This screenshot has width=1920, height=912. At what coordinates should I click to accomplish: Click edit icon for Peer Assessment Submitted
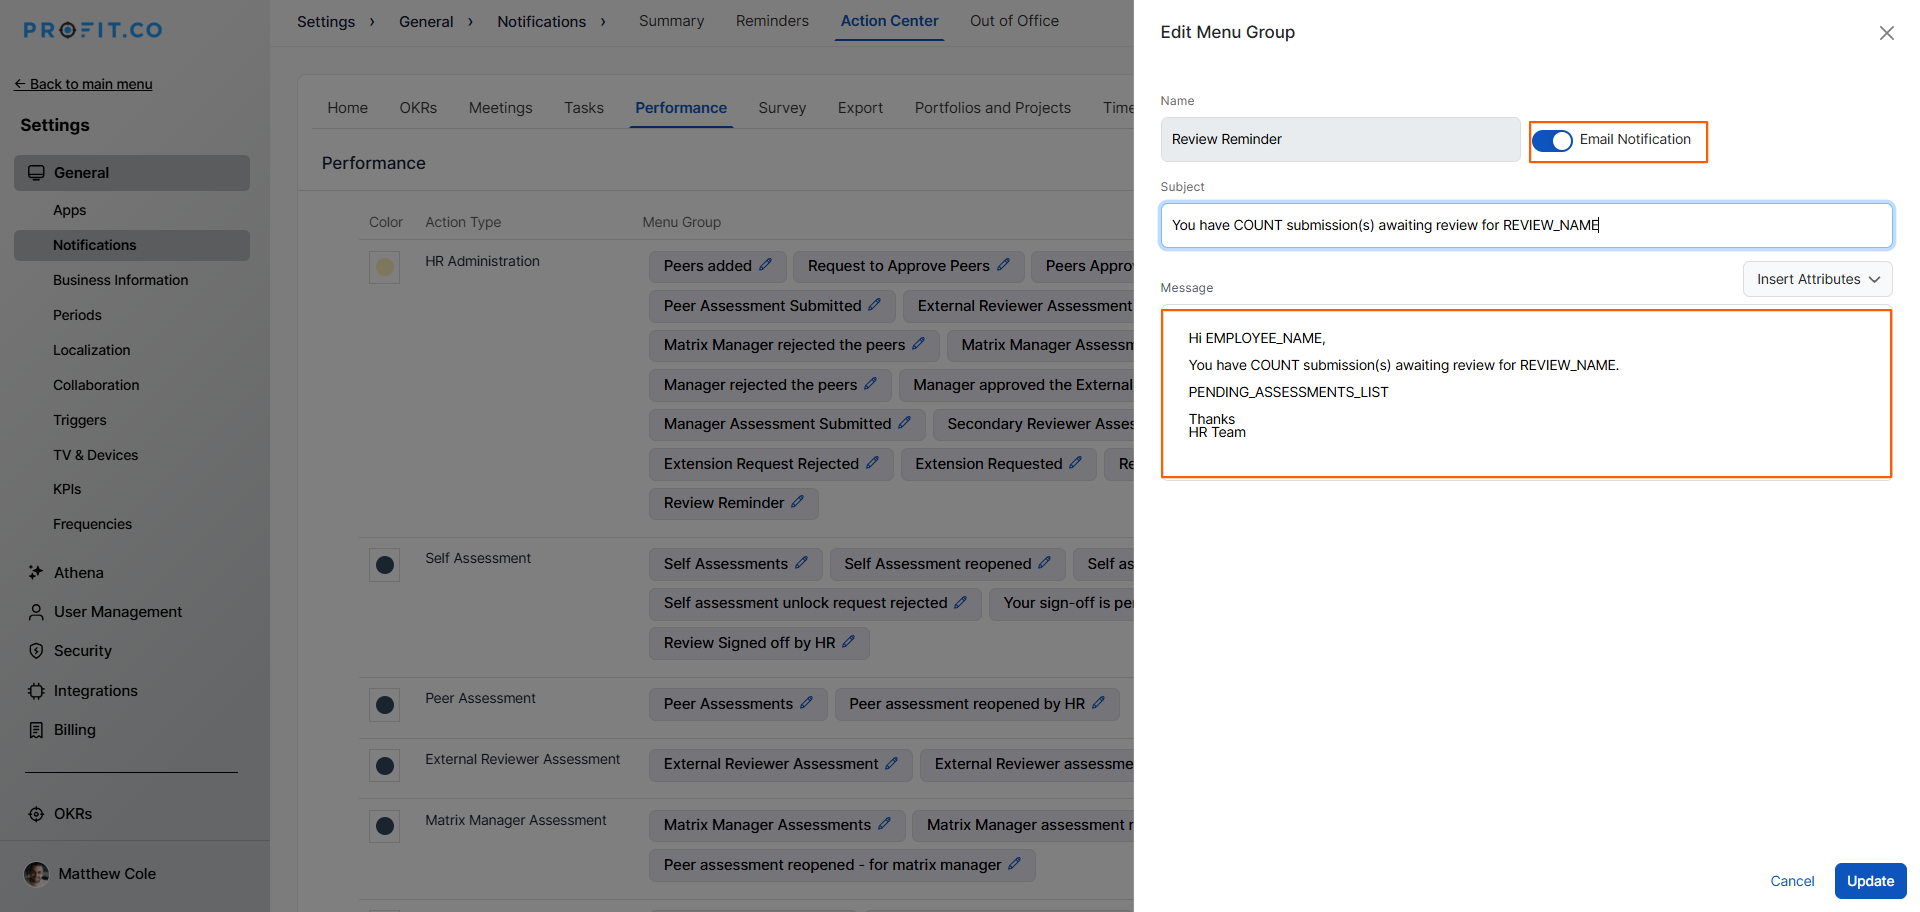[x=874, y=305]
